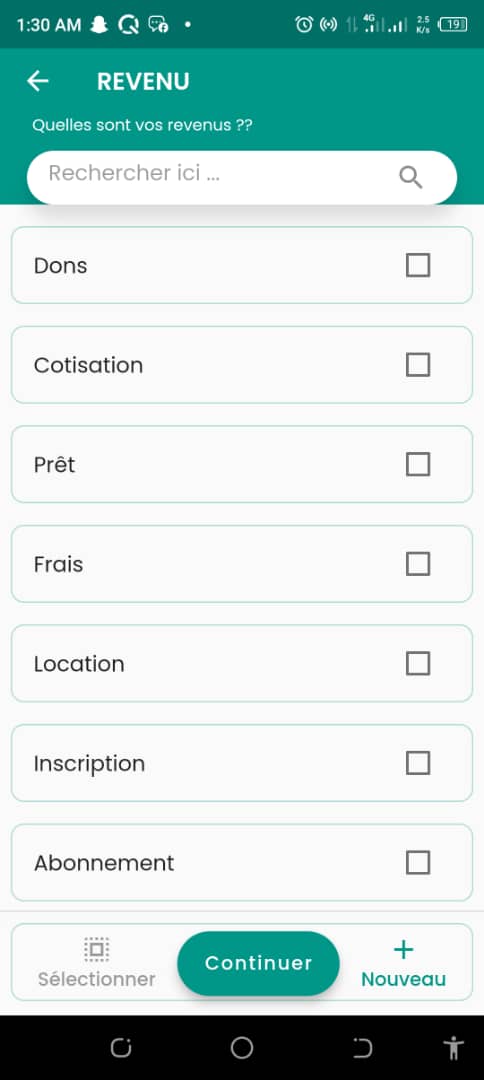Tick the Location checkbox
The width and height of the screenshot is (484, 1080).
coord(418,663)
